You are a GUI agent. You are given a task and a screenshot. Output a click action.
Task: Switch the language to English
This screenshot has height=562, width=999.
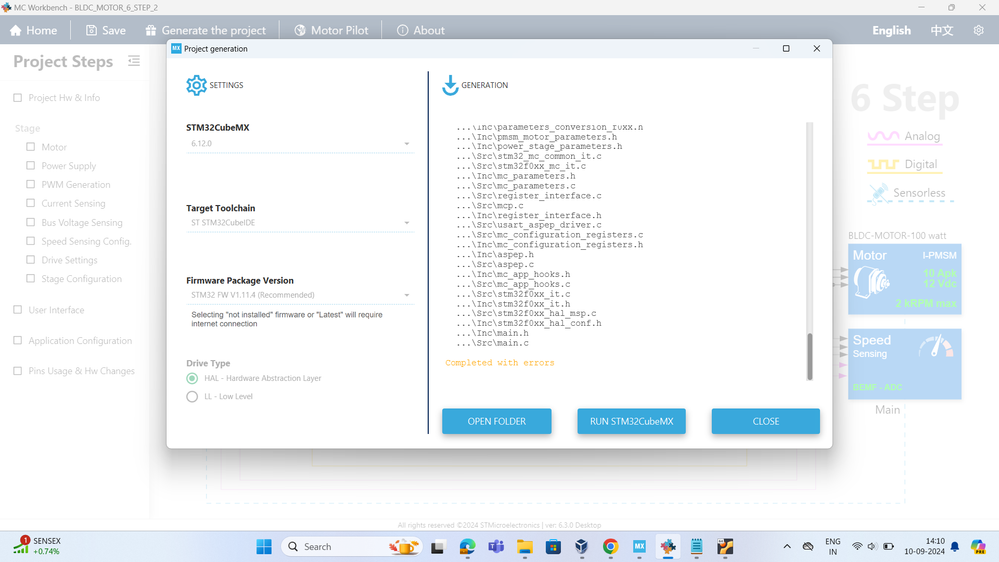click(x=891, y=31)
